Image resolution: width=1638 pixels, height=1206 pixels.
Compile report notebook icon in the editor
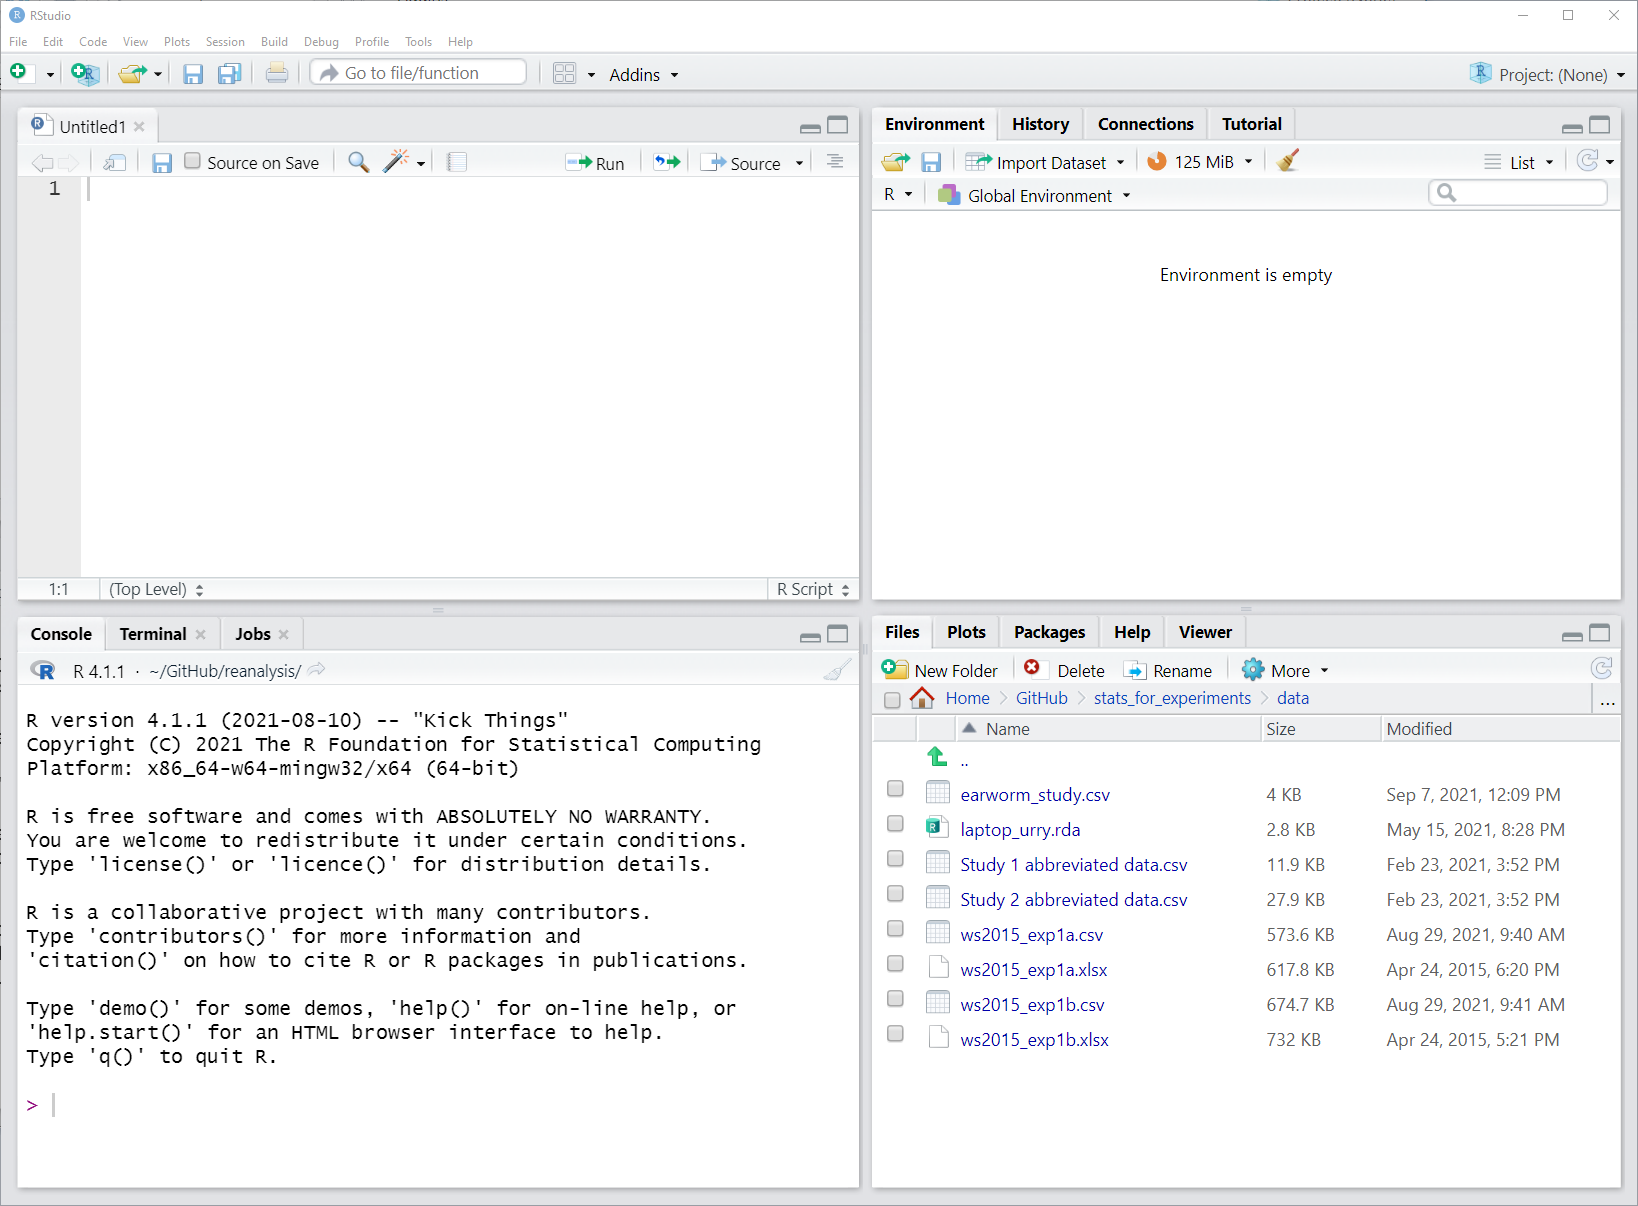[x=457, y=162]
